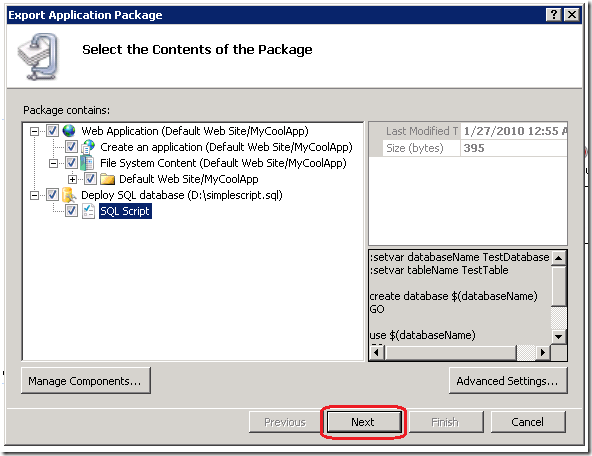Screen dimensions: 592x456
Task: Select the SQL Script tree item
Action: (125, 211)
